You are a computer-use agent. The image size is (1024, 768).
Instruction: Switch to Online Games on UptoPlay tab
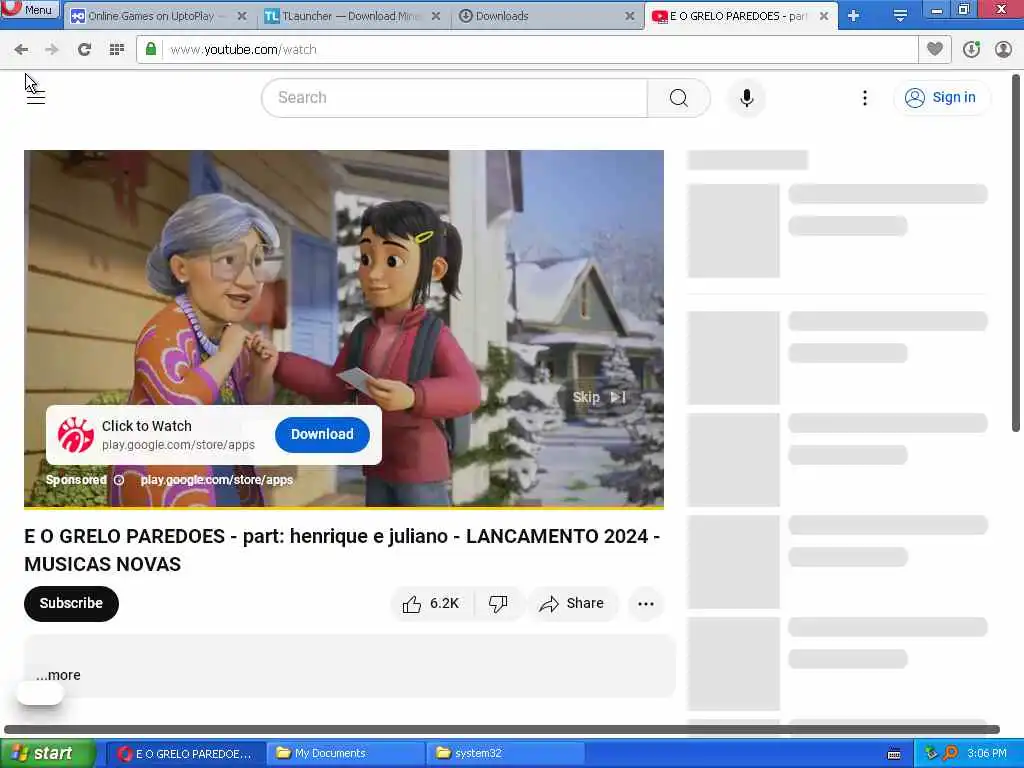[x=150, y=16]
